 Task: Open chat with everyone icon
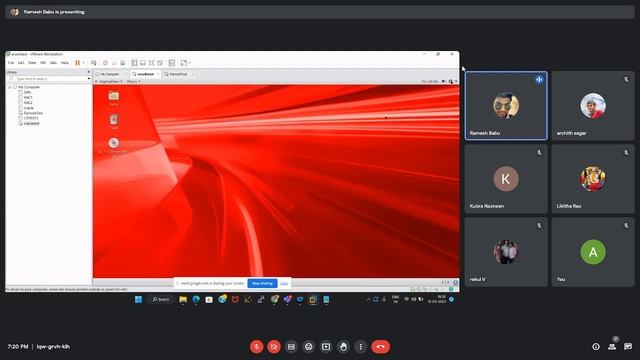tap(628, 347)
